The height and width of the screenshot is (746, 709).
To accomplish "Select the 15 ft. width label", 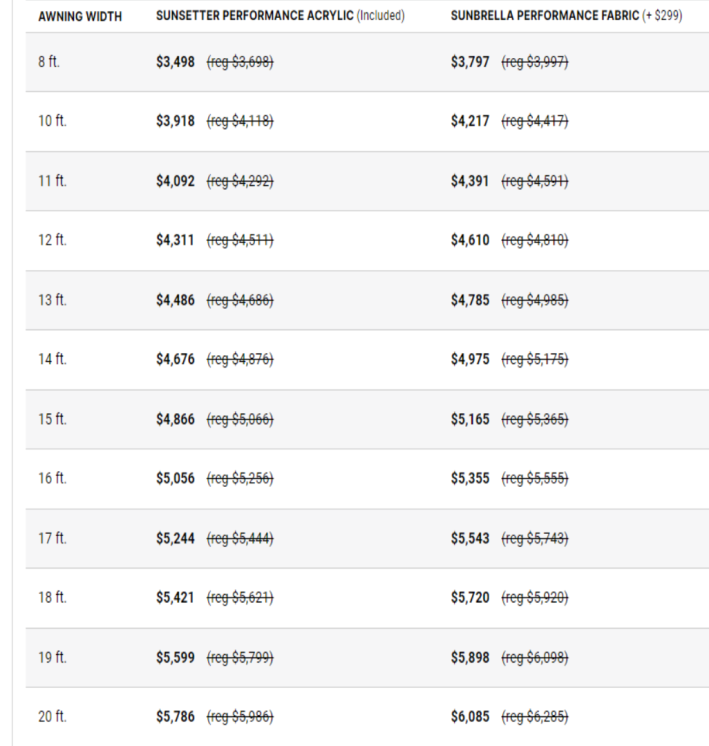I will point(53,419).
